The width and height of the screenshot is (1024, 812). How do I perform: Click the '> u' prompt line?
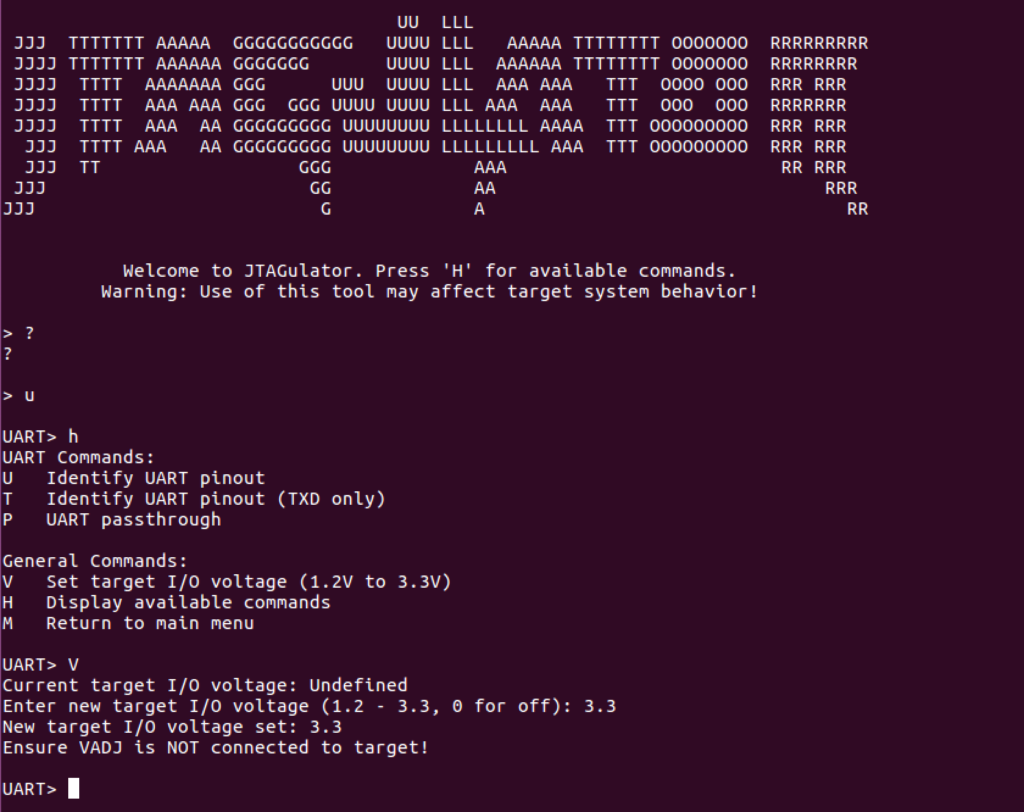[18, 396]
